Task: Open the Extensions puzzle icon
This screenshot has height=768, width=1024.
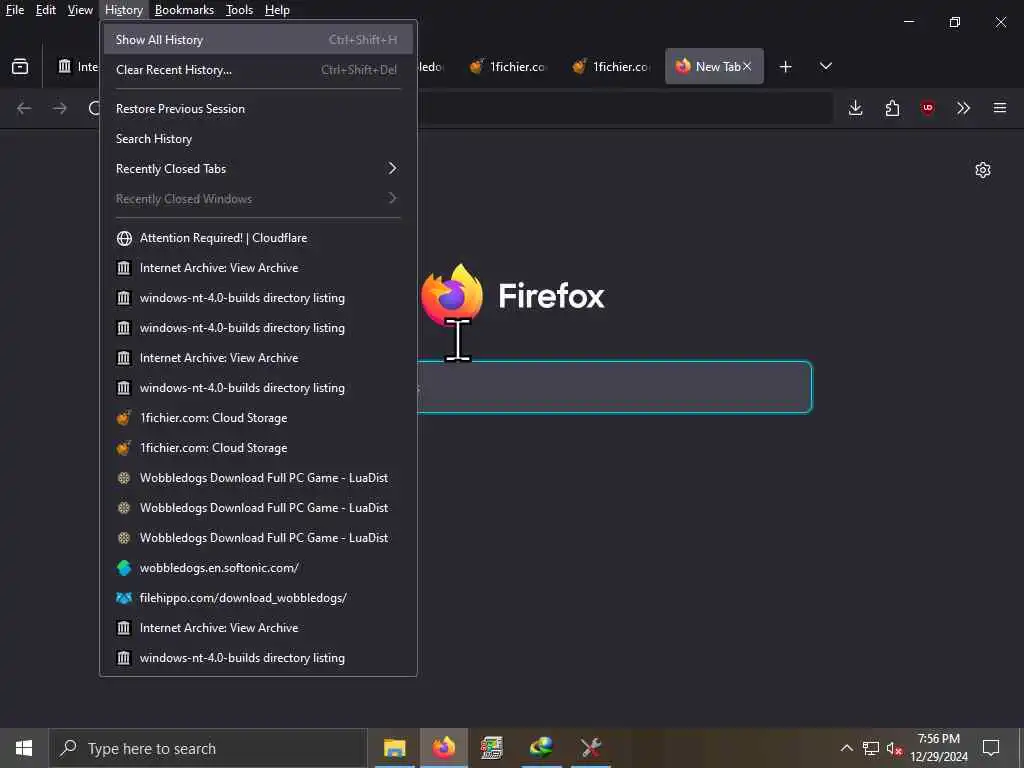Action: pos(891,108)
